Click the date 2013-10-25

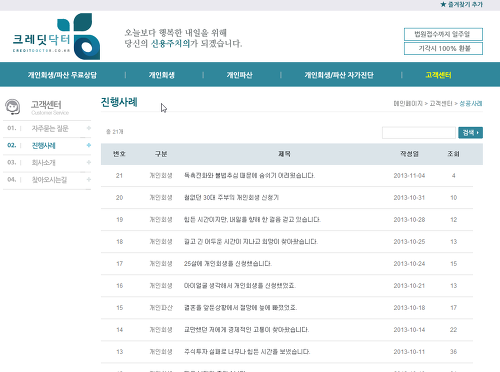tap(409, 242)
